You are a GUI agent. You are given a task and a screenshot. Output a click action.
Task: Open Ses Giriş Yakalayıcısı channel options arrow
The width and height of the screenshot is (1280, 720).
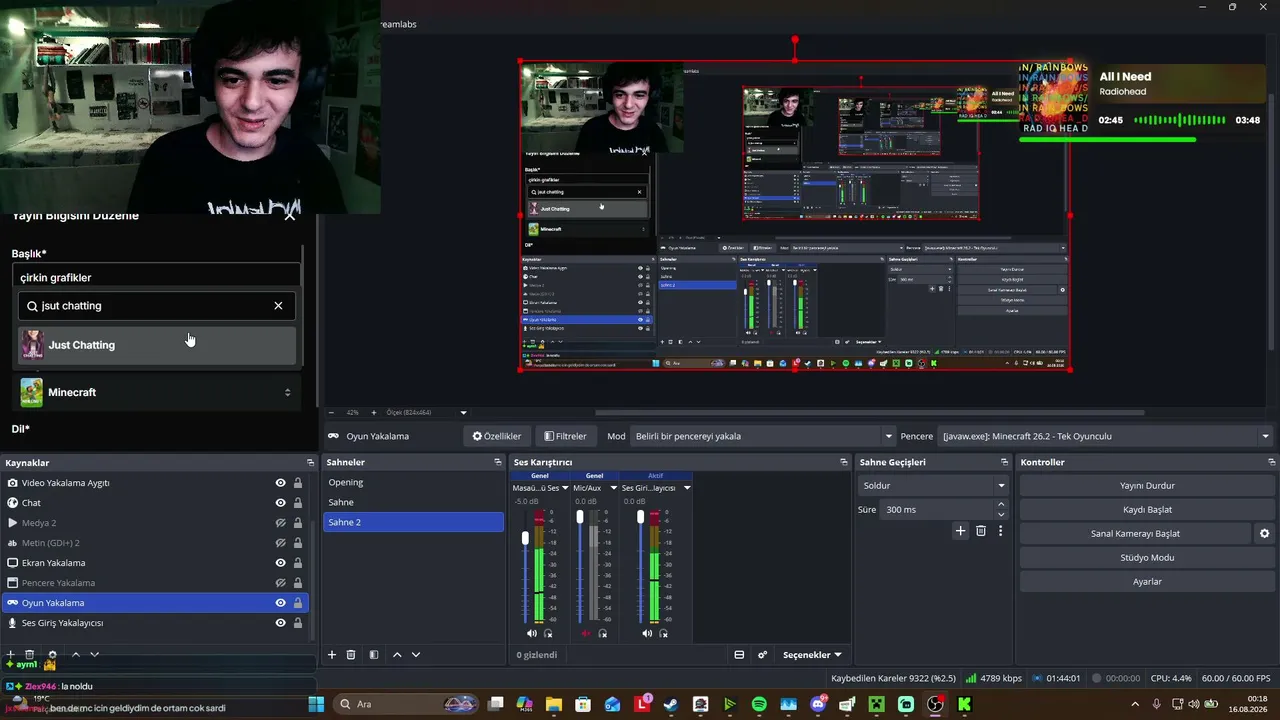[x=687, y=488]
